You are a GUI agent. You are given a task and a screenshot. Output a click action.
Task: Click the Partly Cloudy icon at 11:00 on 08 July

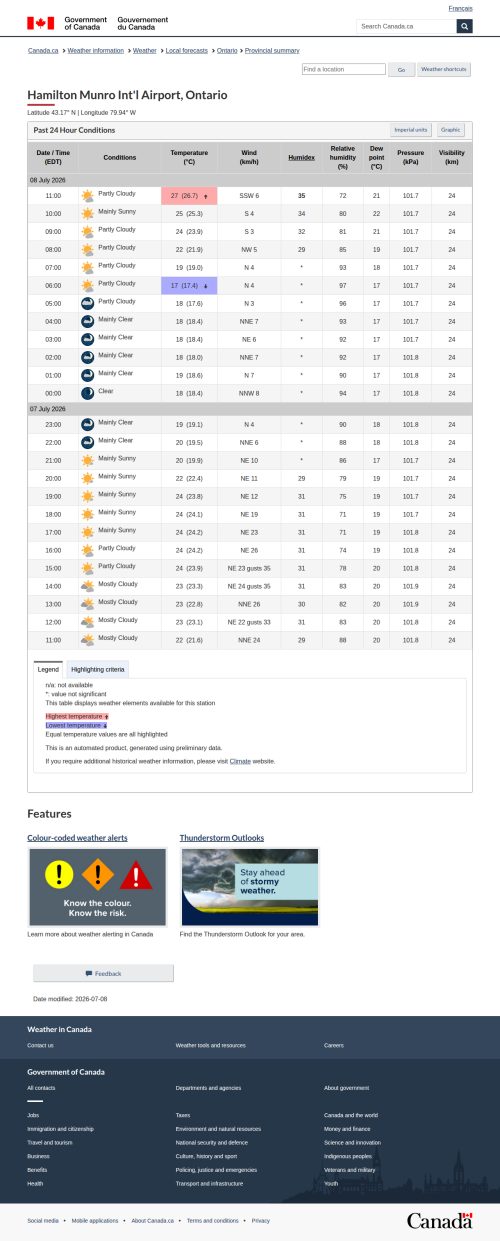88,196
